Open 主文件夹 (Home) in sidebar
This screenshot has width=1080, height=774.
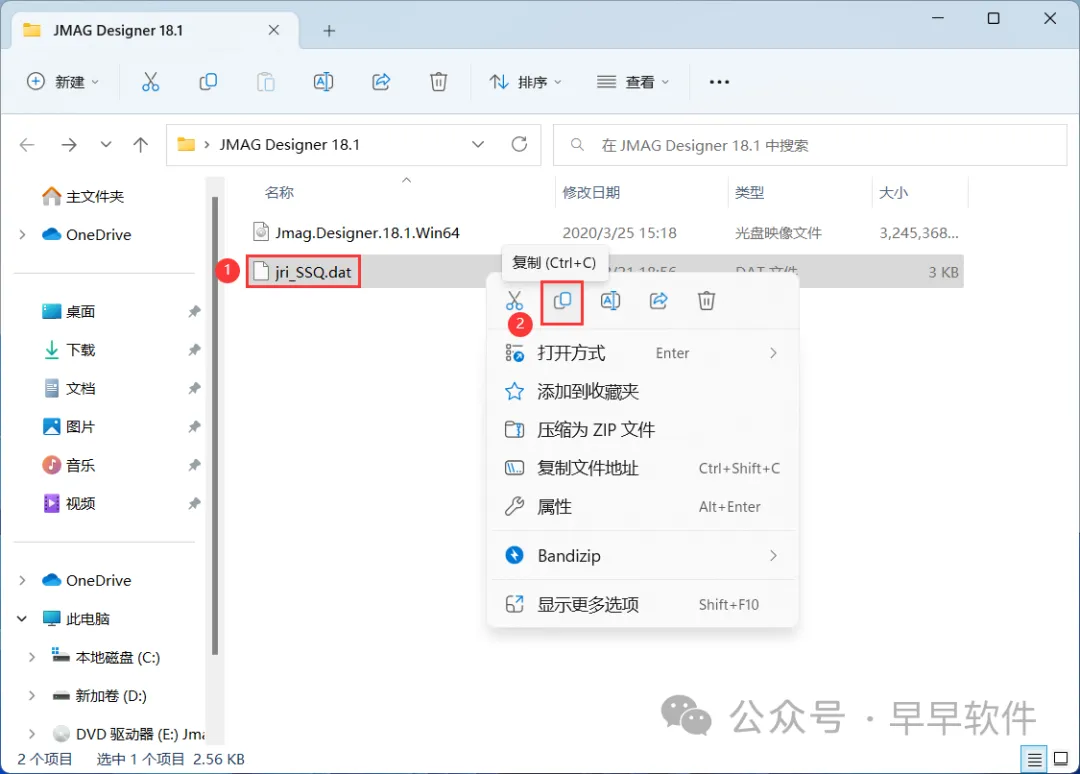[x=83, y=196]
